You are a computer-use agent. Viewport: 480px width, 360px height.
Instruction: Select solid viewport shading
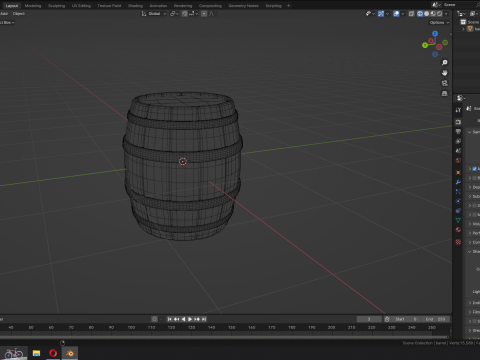[426, 14]
